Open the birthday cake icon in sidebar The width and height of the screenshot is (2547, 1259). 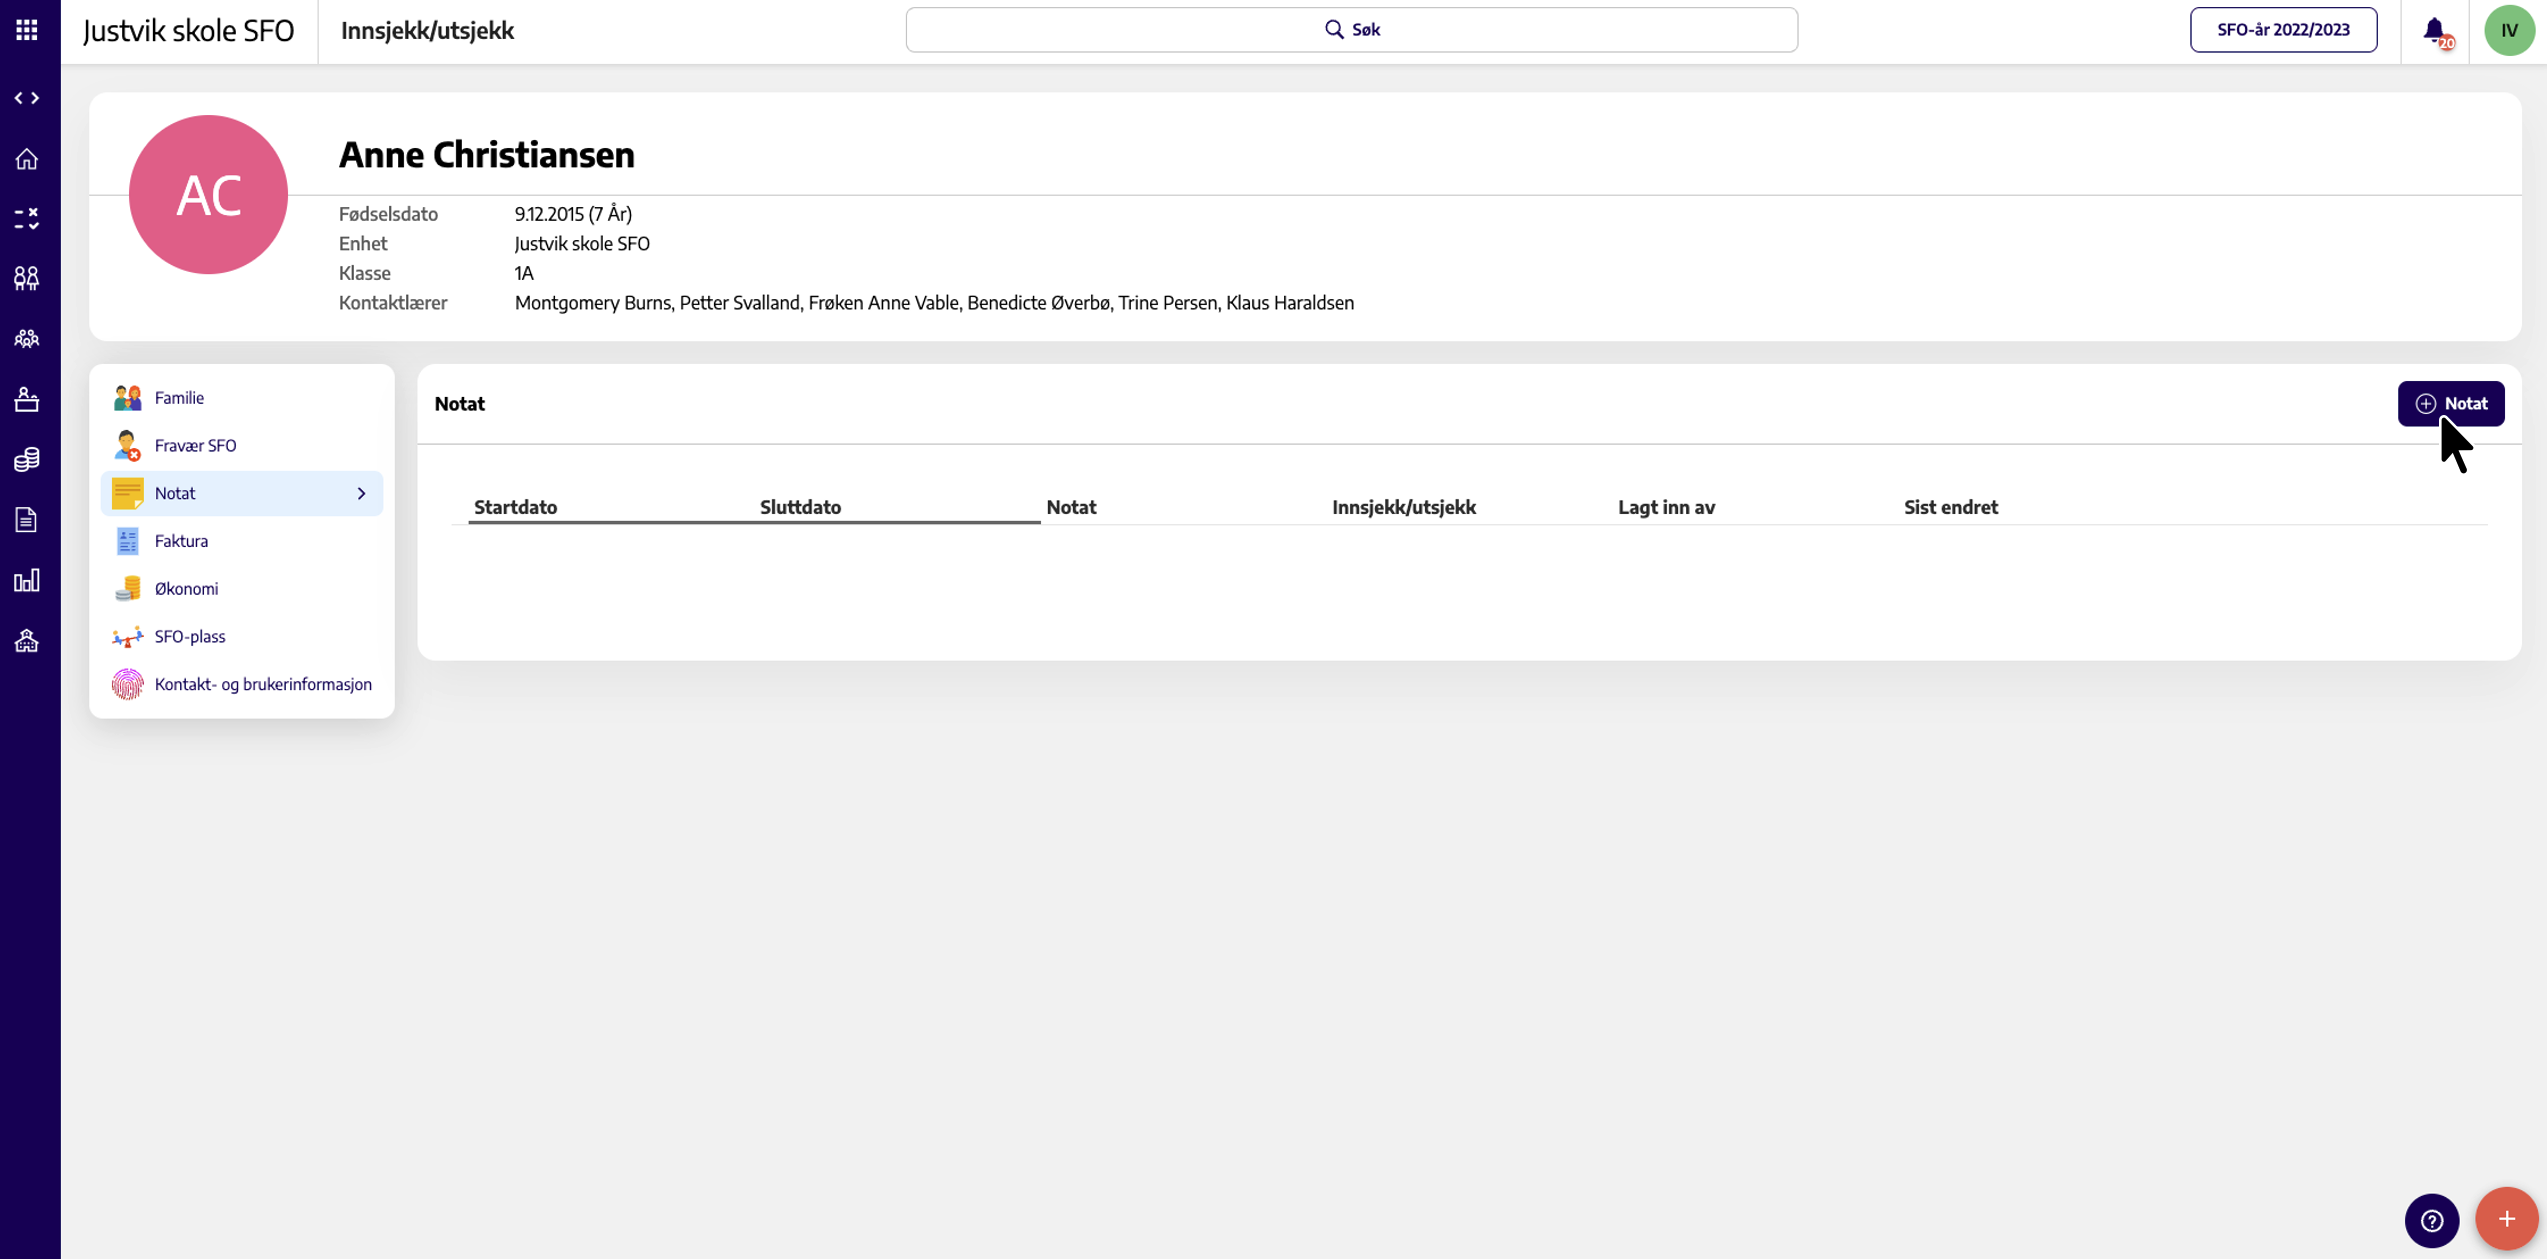click(27, 400)
